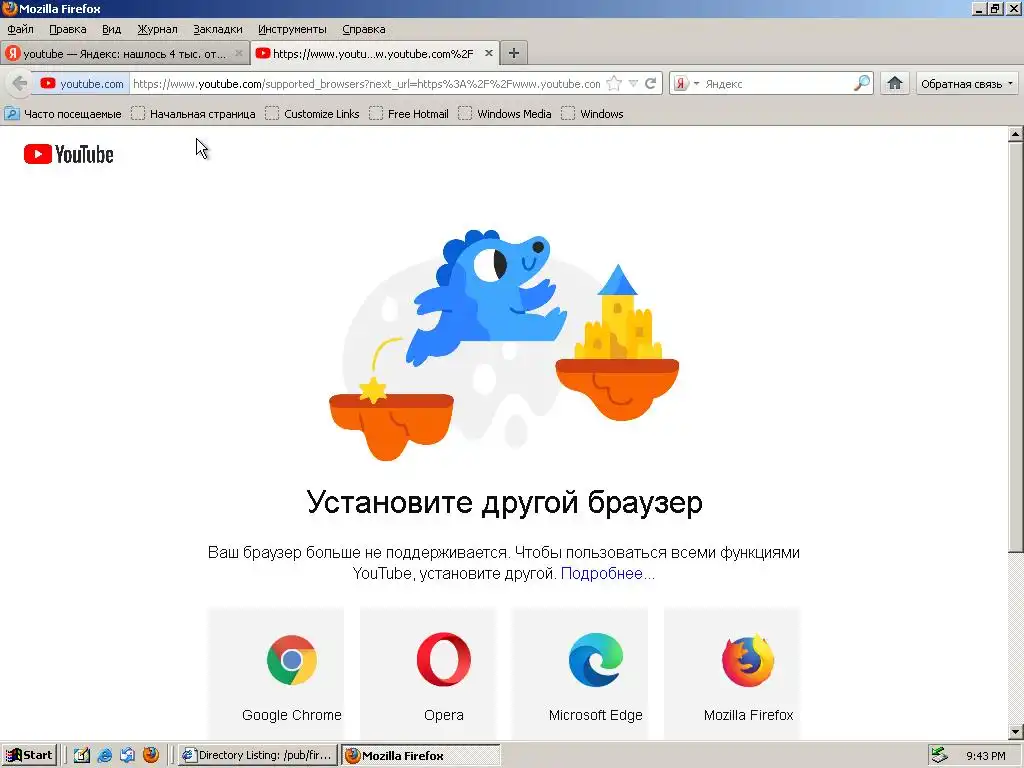Click the YouTube site identity icon
The image size is (1024, 768).
pos(48,84)
